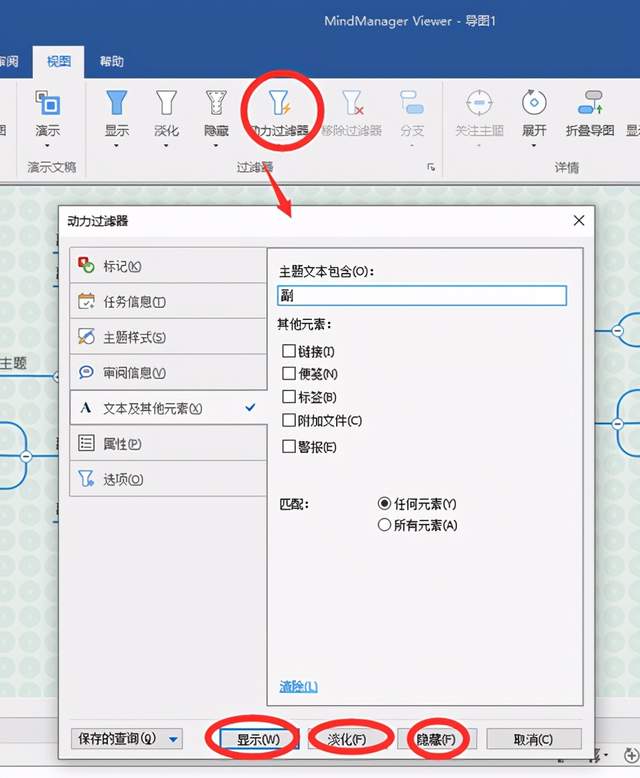
Task: Click the 清除(L) link
Action: click(298, 687)
